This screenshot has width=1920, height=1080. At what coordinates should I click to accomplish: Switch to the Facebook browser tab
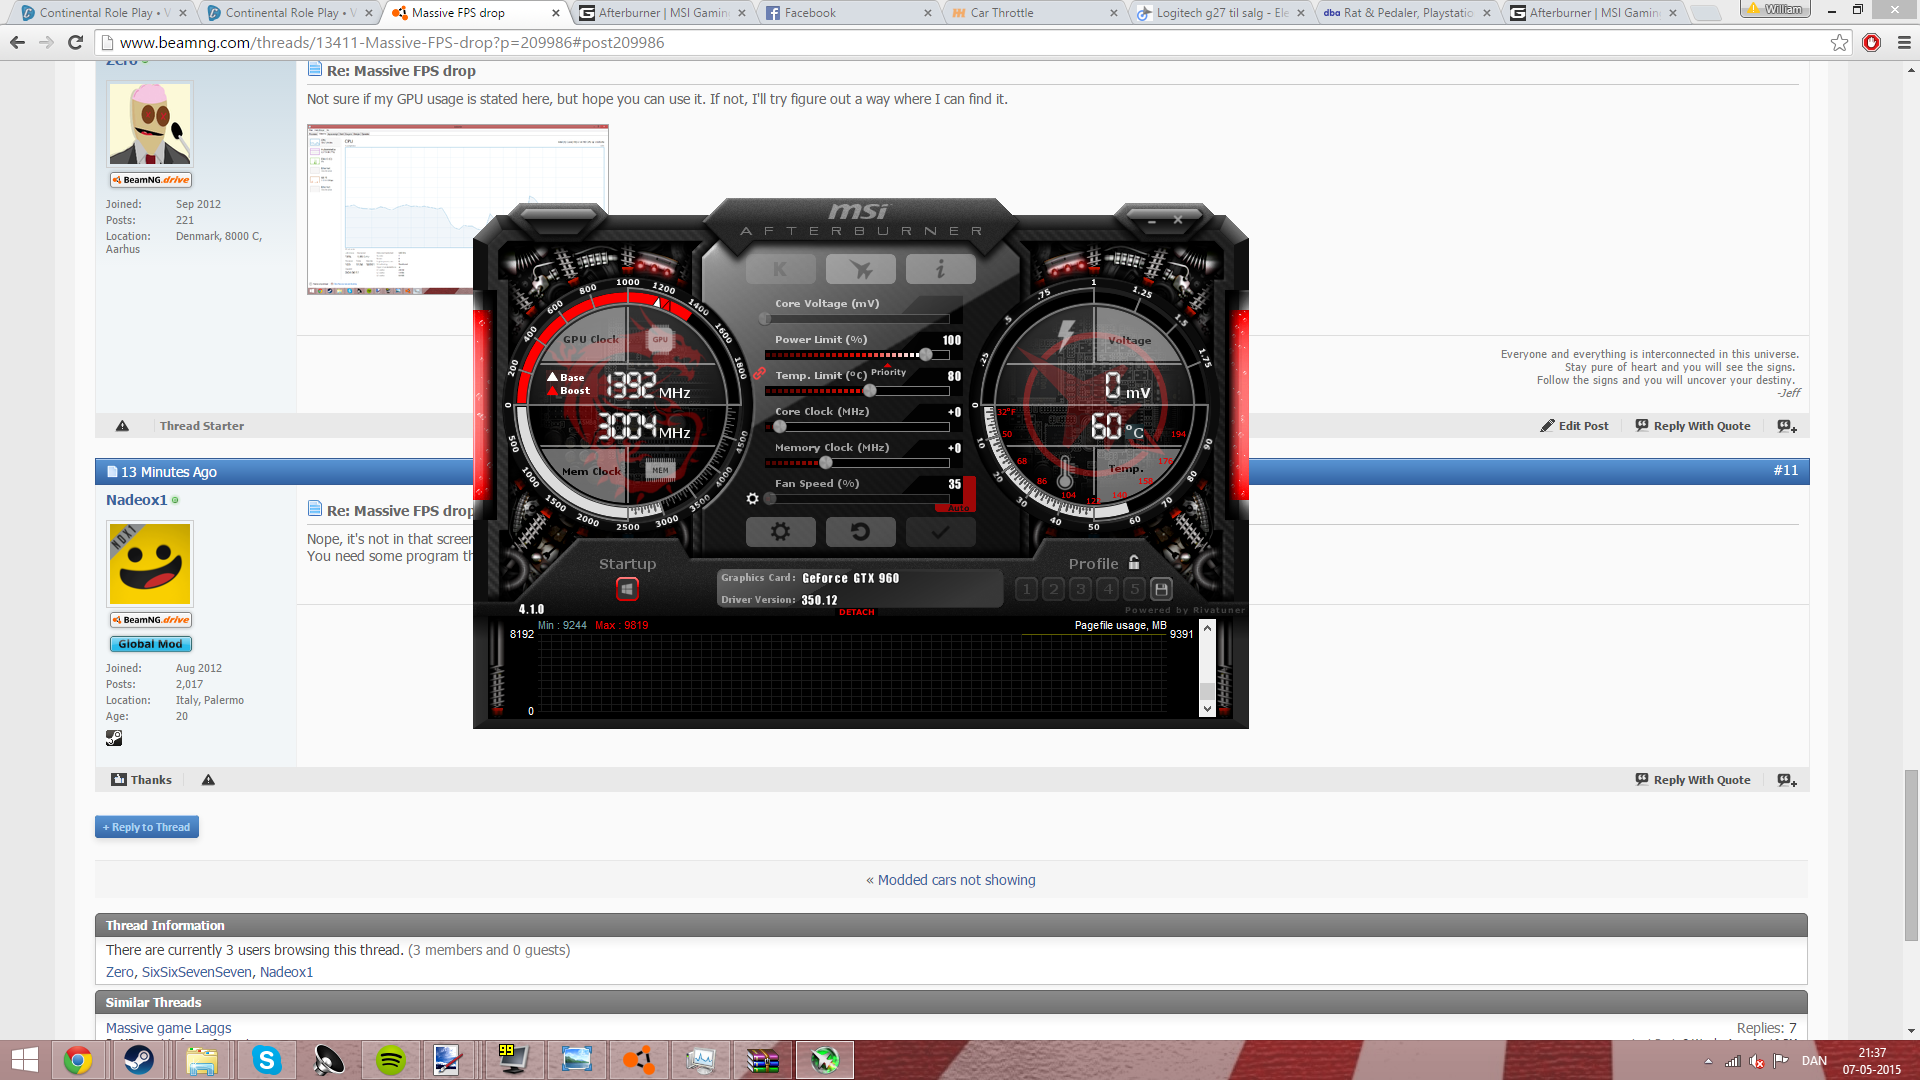(x=848, y=13)
